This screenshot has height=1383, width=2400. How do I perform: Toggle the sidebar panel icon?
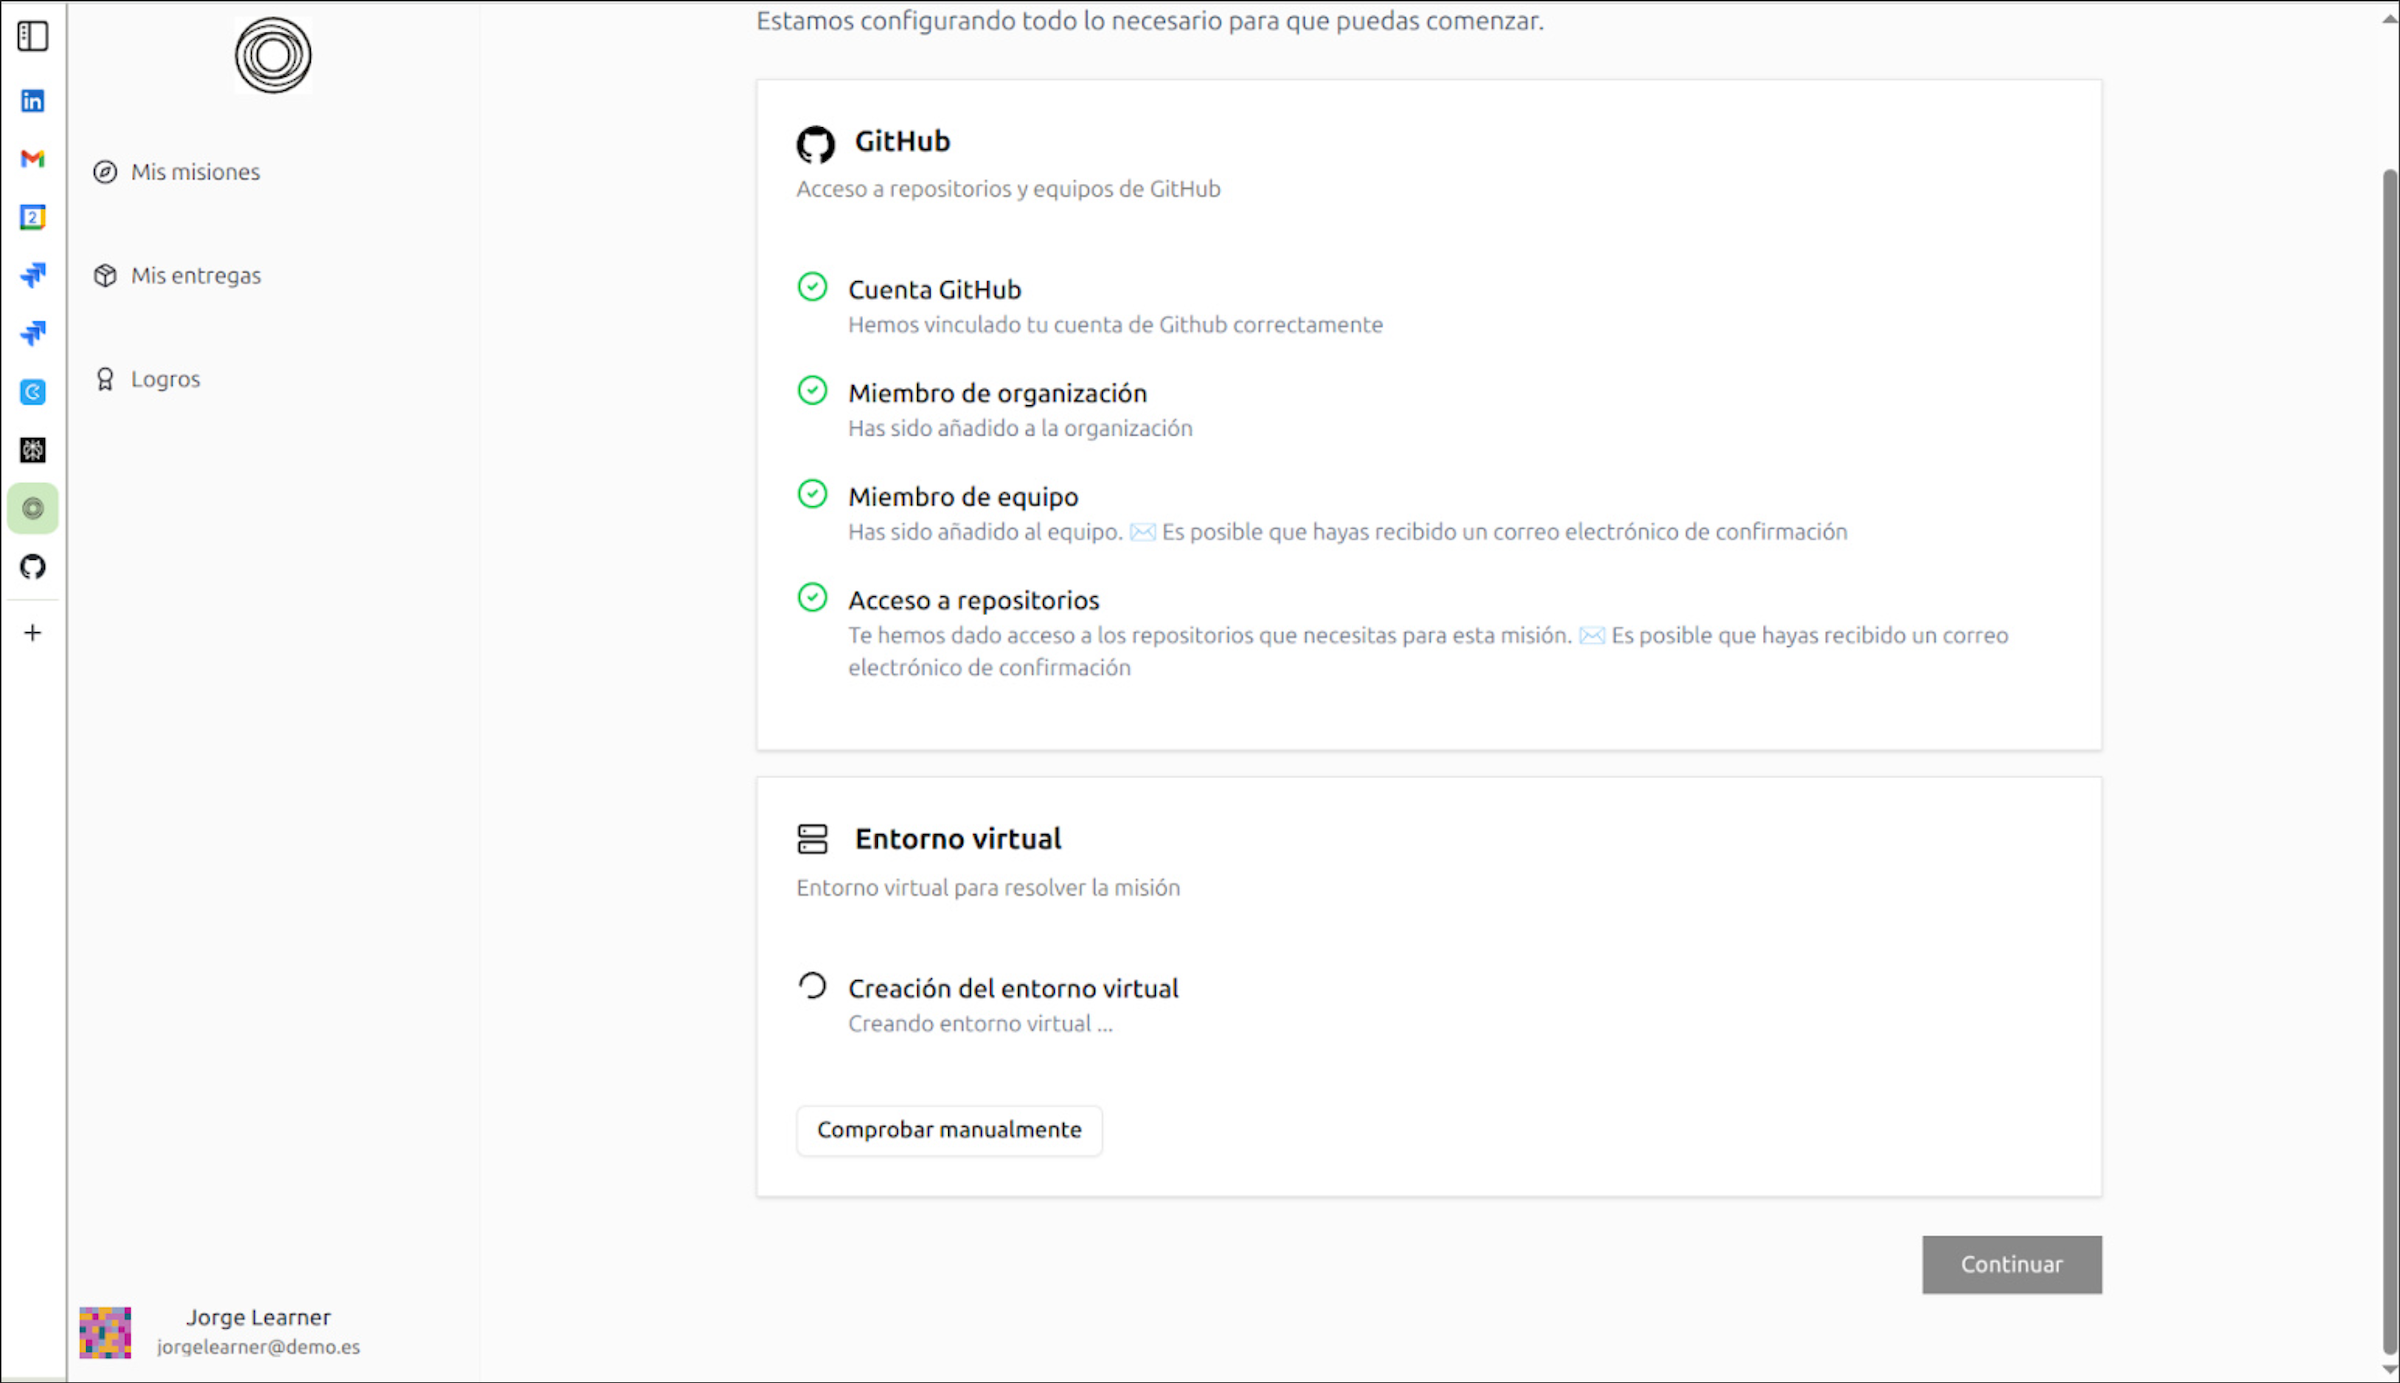32,37
